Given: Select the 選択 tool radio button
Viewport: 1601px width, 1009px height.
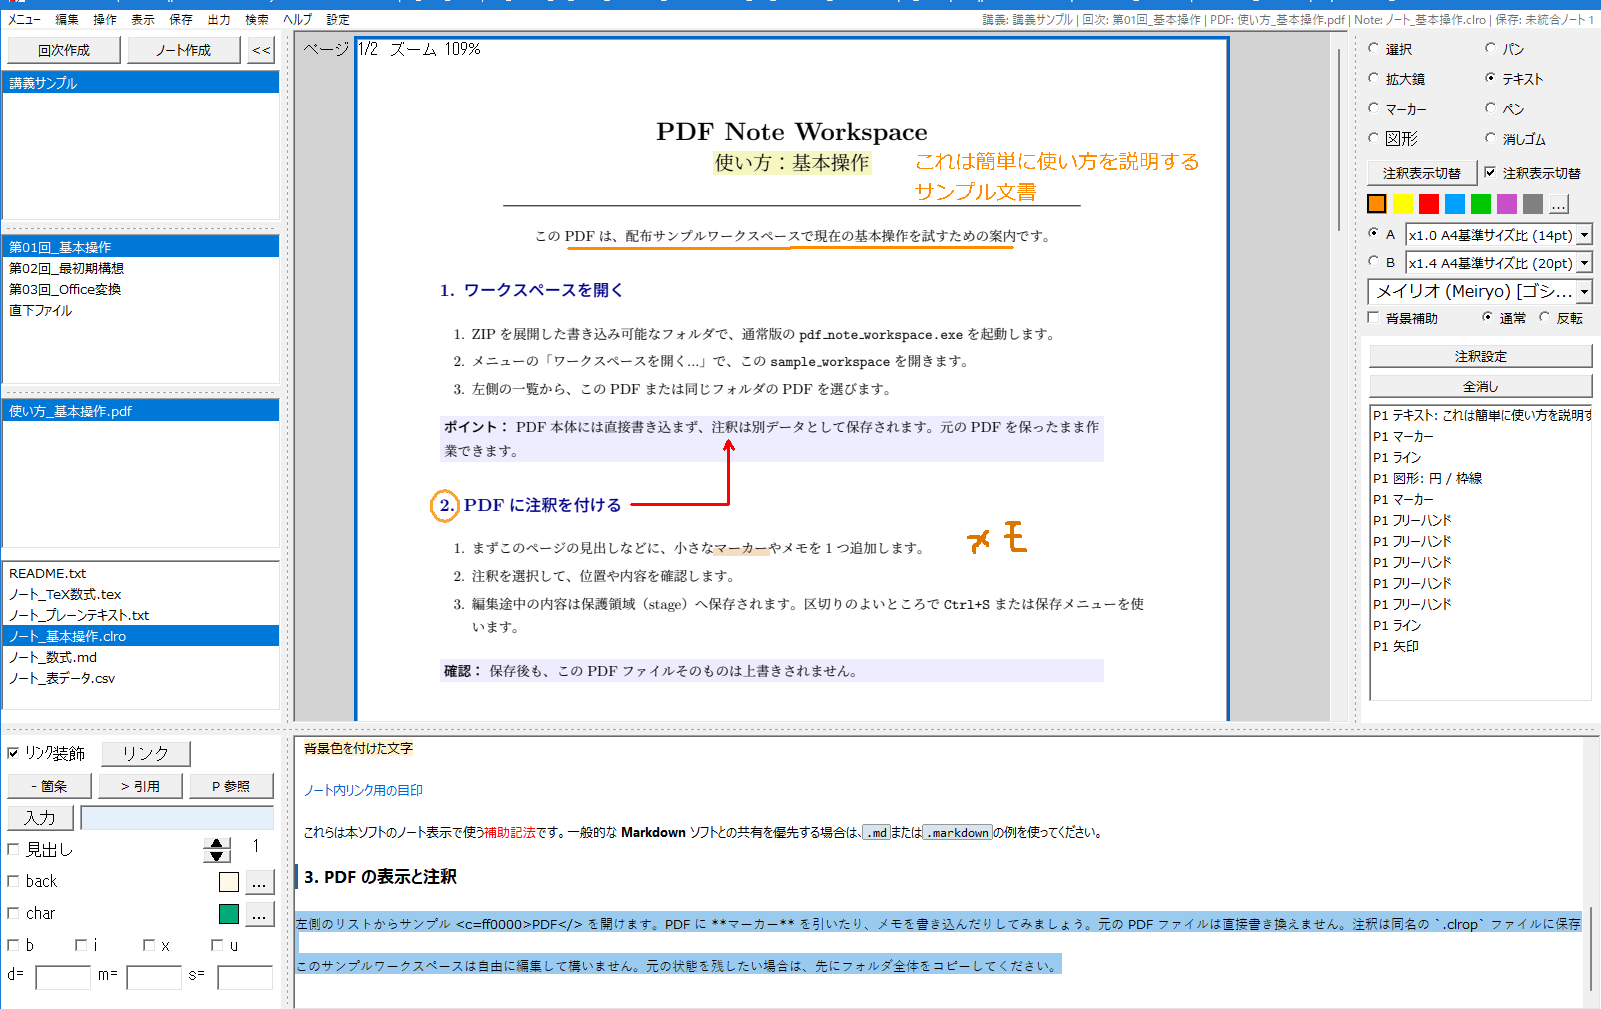Looking at the screenshot, I should (x=1374, y=48).
